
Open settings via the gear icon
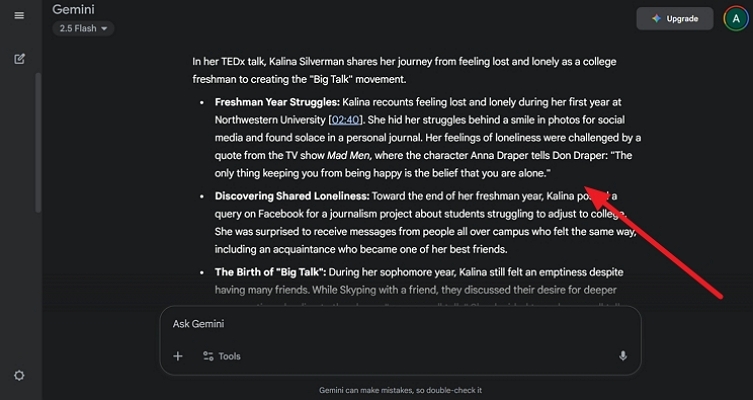pyautogui.click(x=19, y=375)
